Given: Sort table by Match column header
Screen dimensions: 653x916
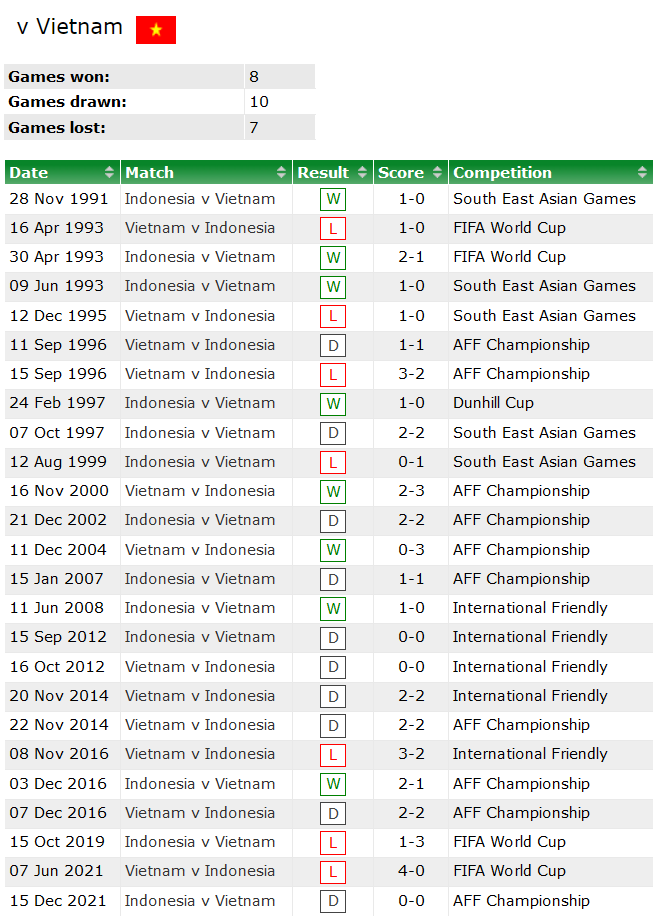Looking at the screenshot, I should 206,172.
